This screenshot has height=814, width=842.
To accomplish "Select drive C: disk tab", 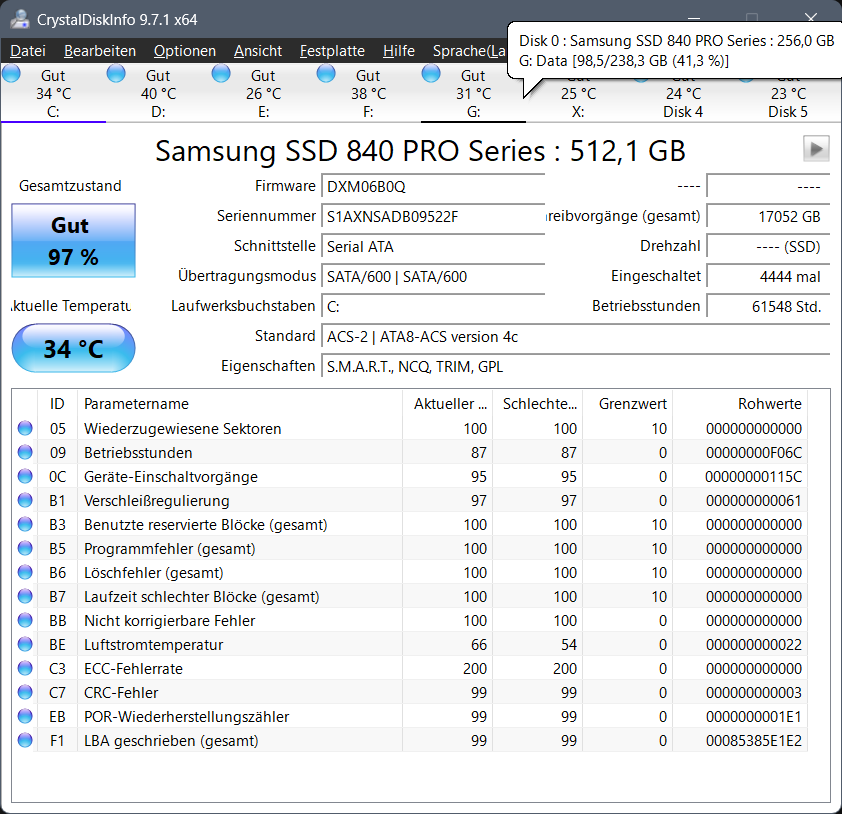I will click(53, 93).
